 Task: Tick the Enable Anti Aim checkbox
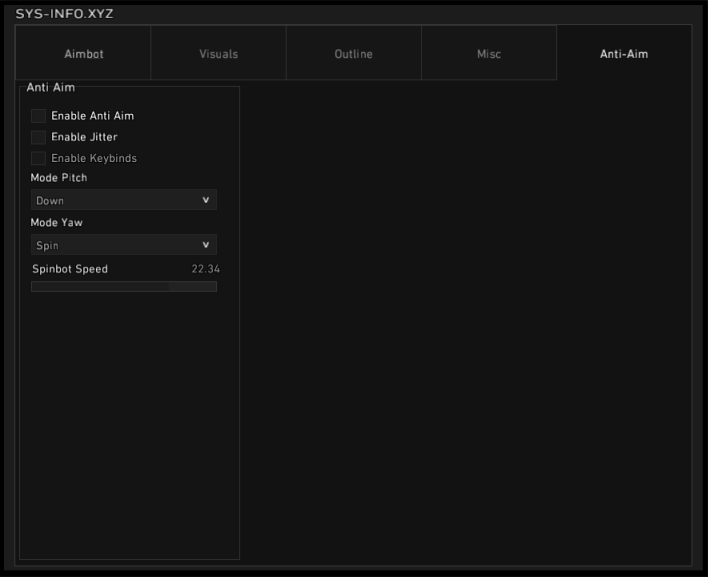point(39,116)
